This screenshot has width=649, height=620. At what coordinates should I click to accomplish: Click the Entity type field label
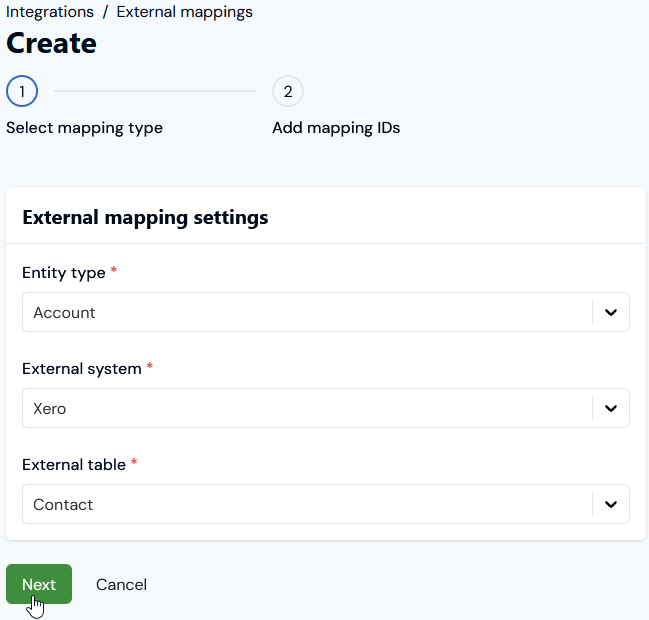[x=64, y=273]
